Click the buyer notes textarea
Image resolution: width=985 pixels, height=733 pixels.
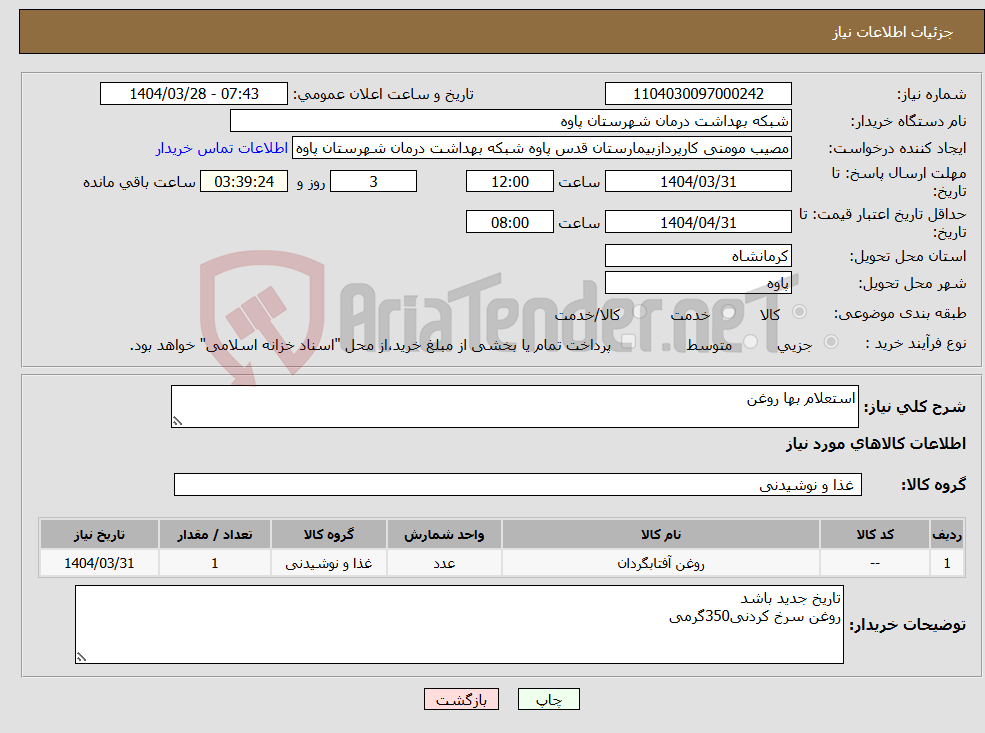point(459,624)
